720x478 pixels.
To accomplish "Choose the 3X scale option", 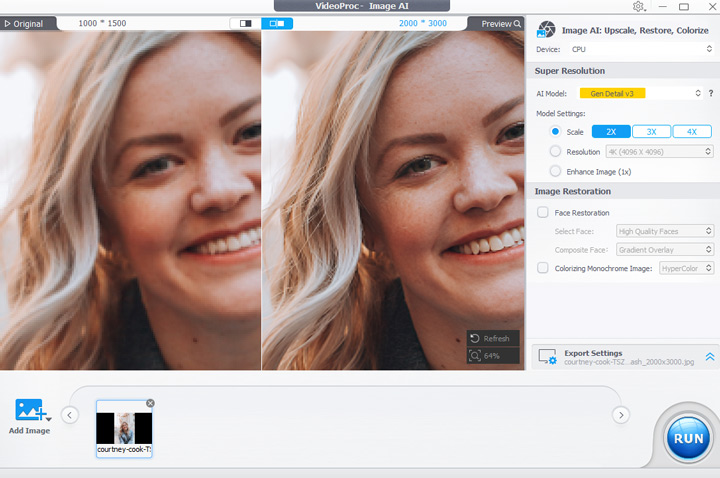I will point(651,131).
